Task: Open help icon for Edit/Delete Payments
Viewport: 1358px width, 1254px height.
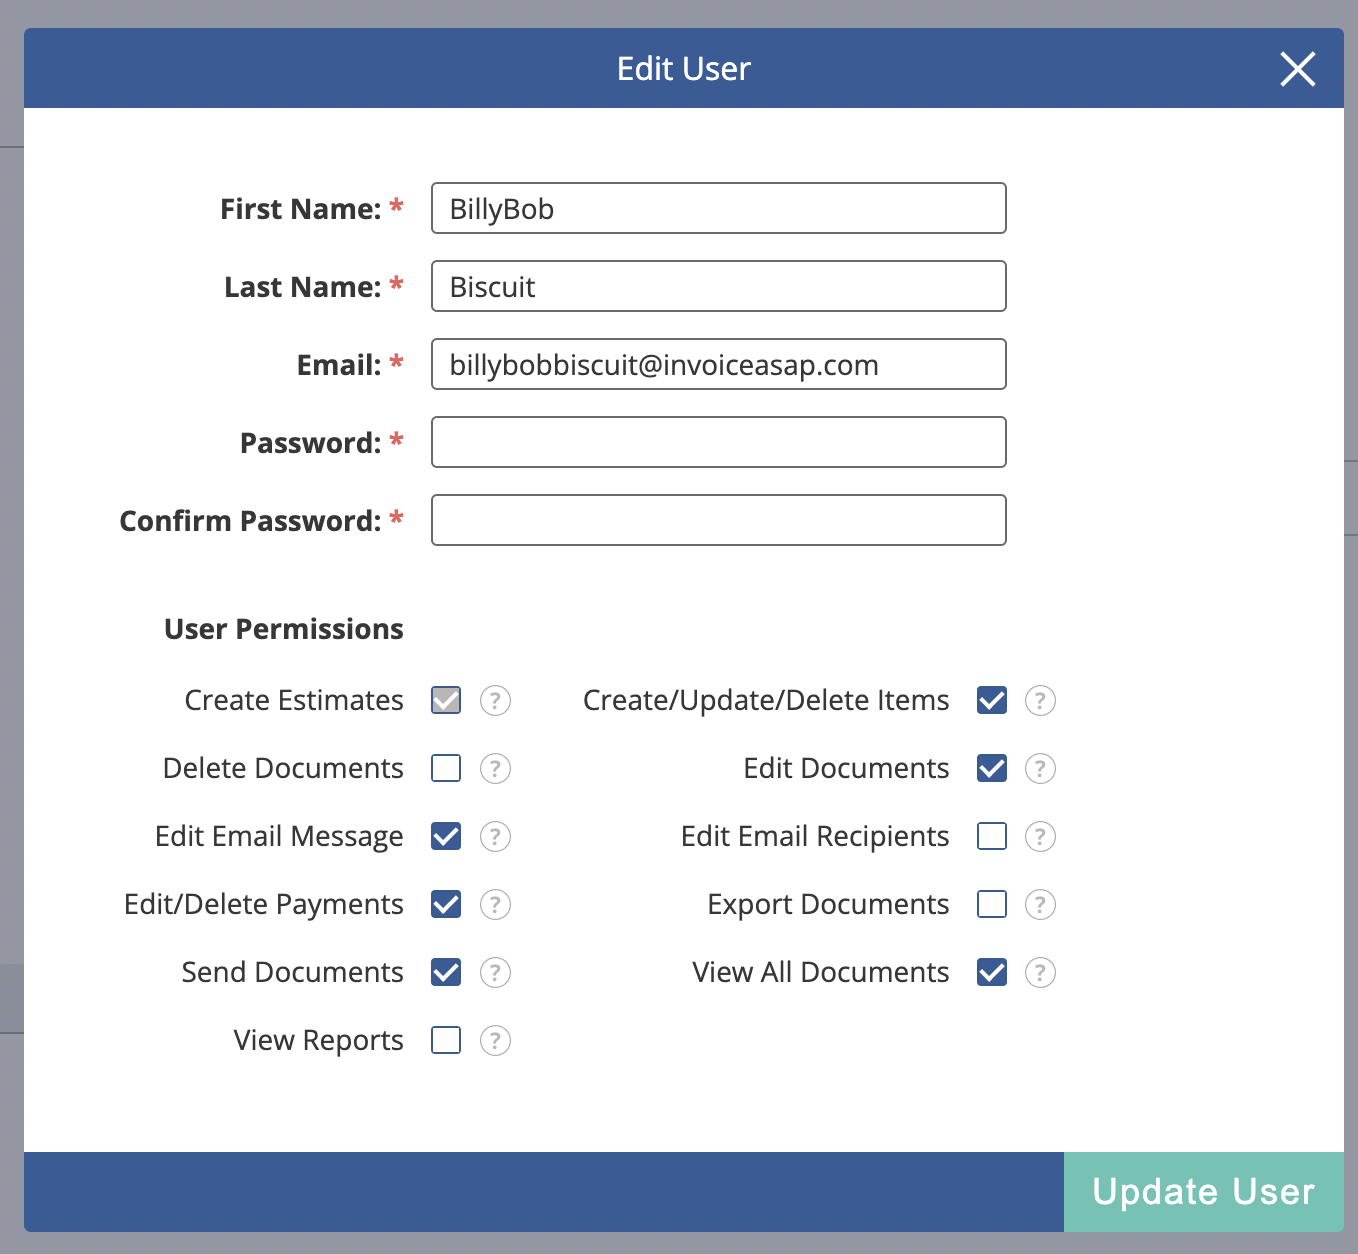Action: (495, 904)
